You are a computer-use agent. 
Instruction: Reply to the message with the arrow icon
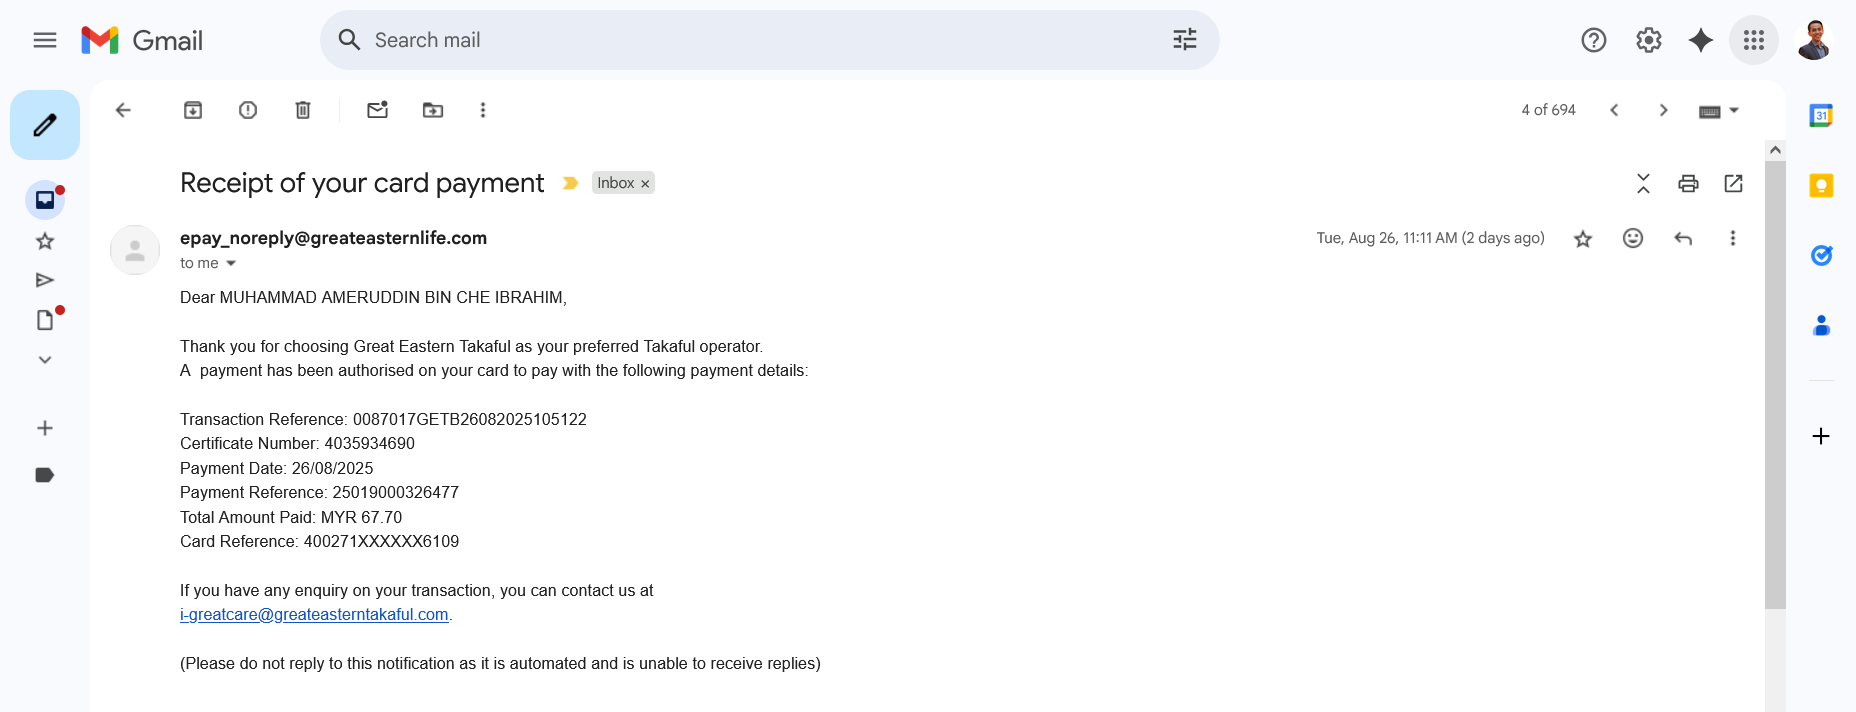(x=1683, y=238)
